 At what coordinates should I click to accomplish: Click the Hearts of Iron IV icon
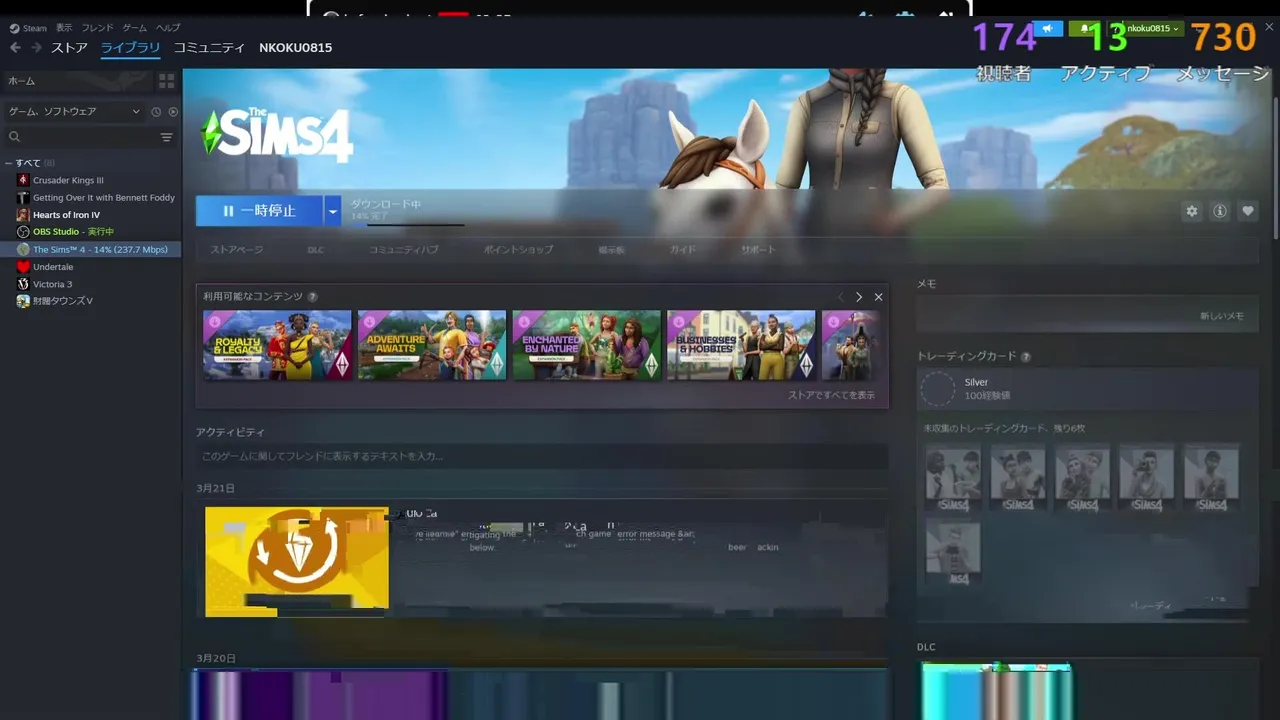(23, 215)
